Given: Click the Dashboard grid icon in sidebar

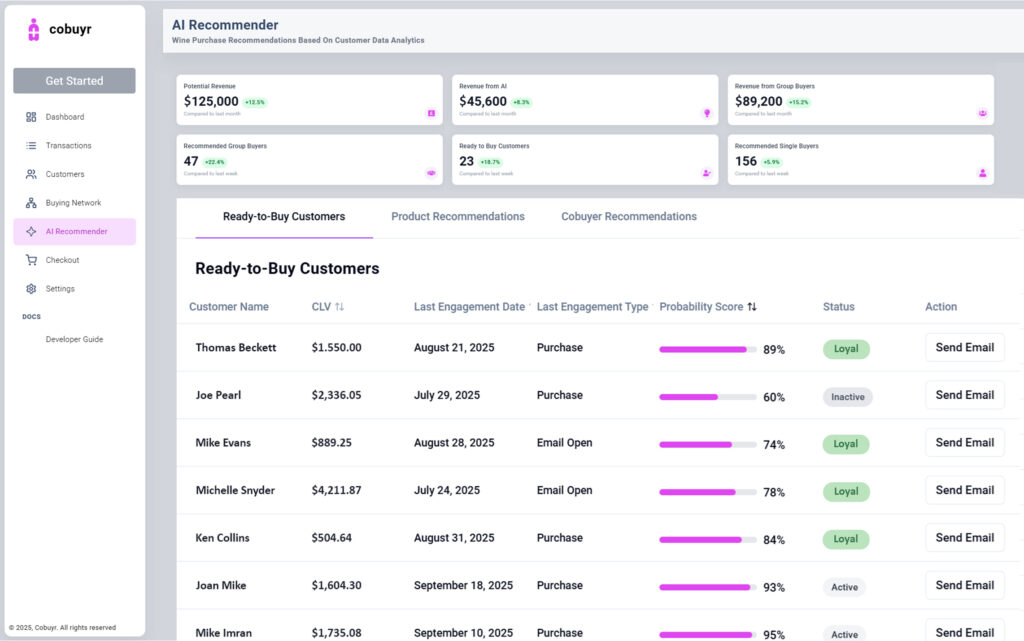Looking at the screenshot, I should click(31, 117).
